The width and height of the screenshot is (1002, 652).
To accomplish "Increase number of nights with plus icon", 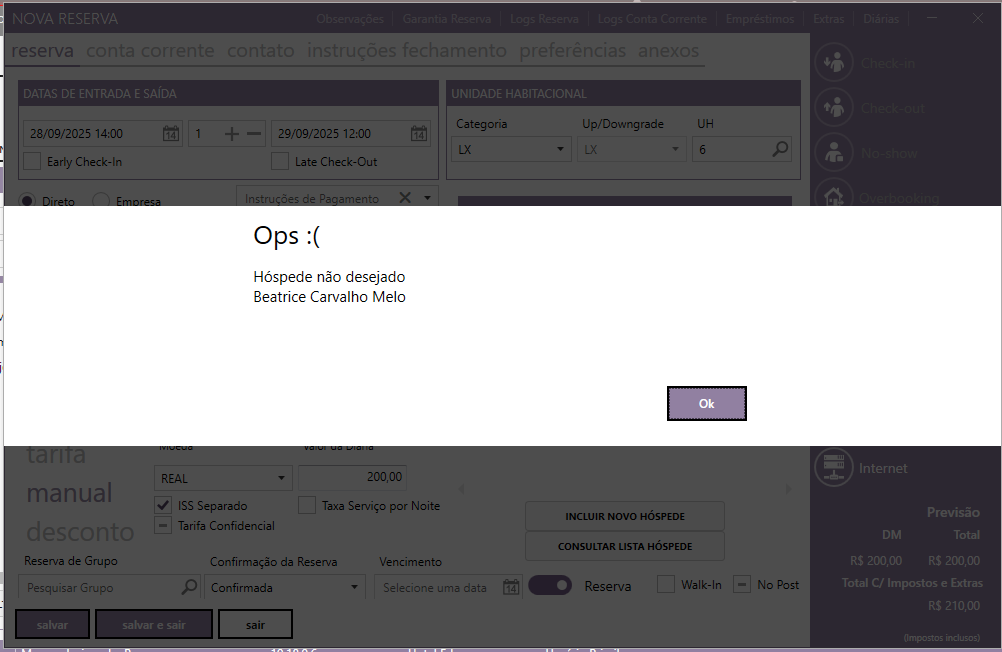I will (x=231, y=134).
